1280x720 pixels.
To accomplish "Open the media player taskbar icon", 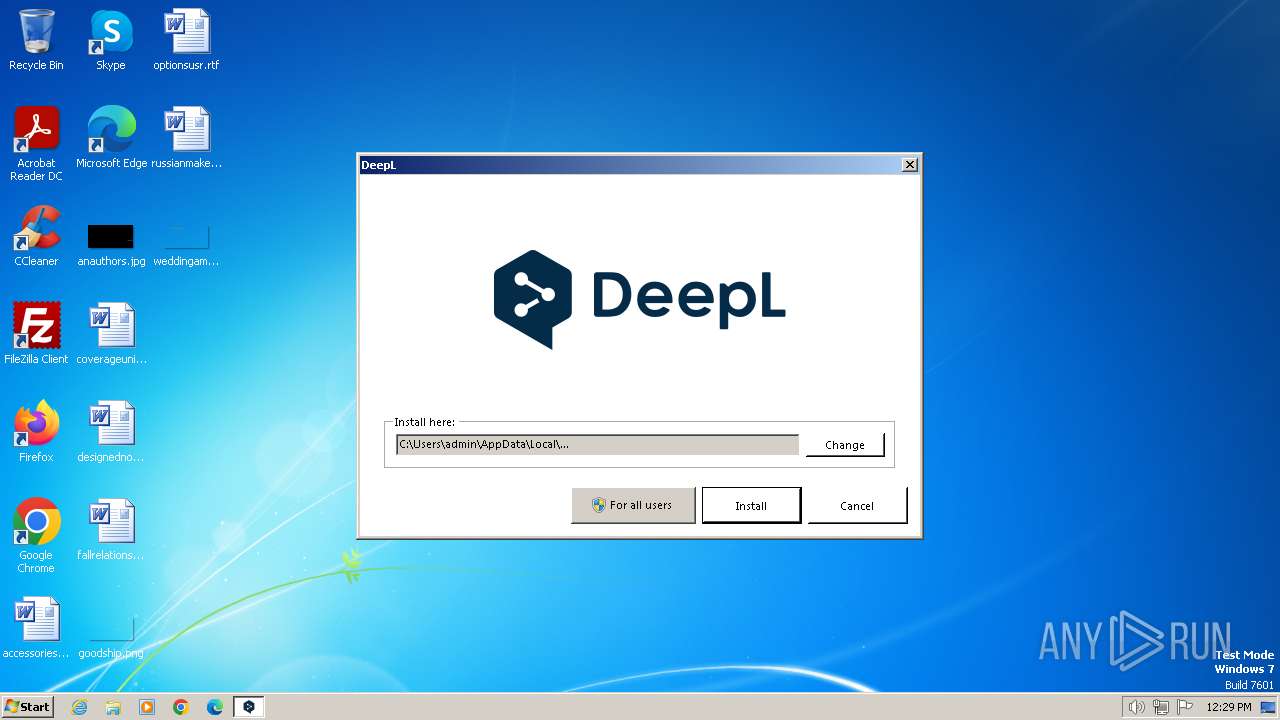I will 147,707.
